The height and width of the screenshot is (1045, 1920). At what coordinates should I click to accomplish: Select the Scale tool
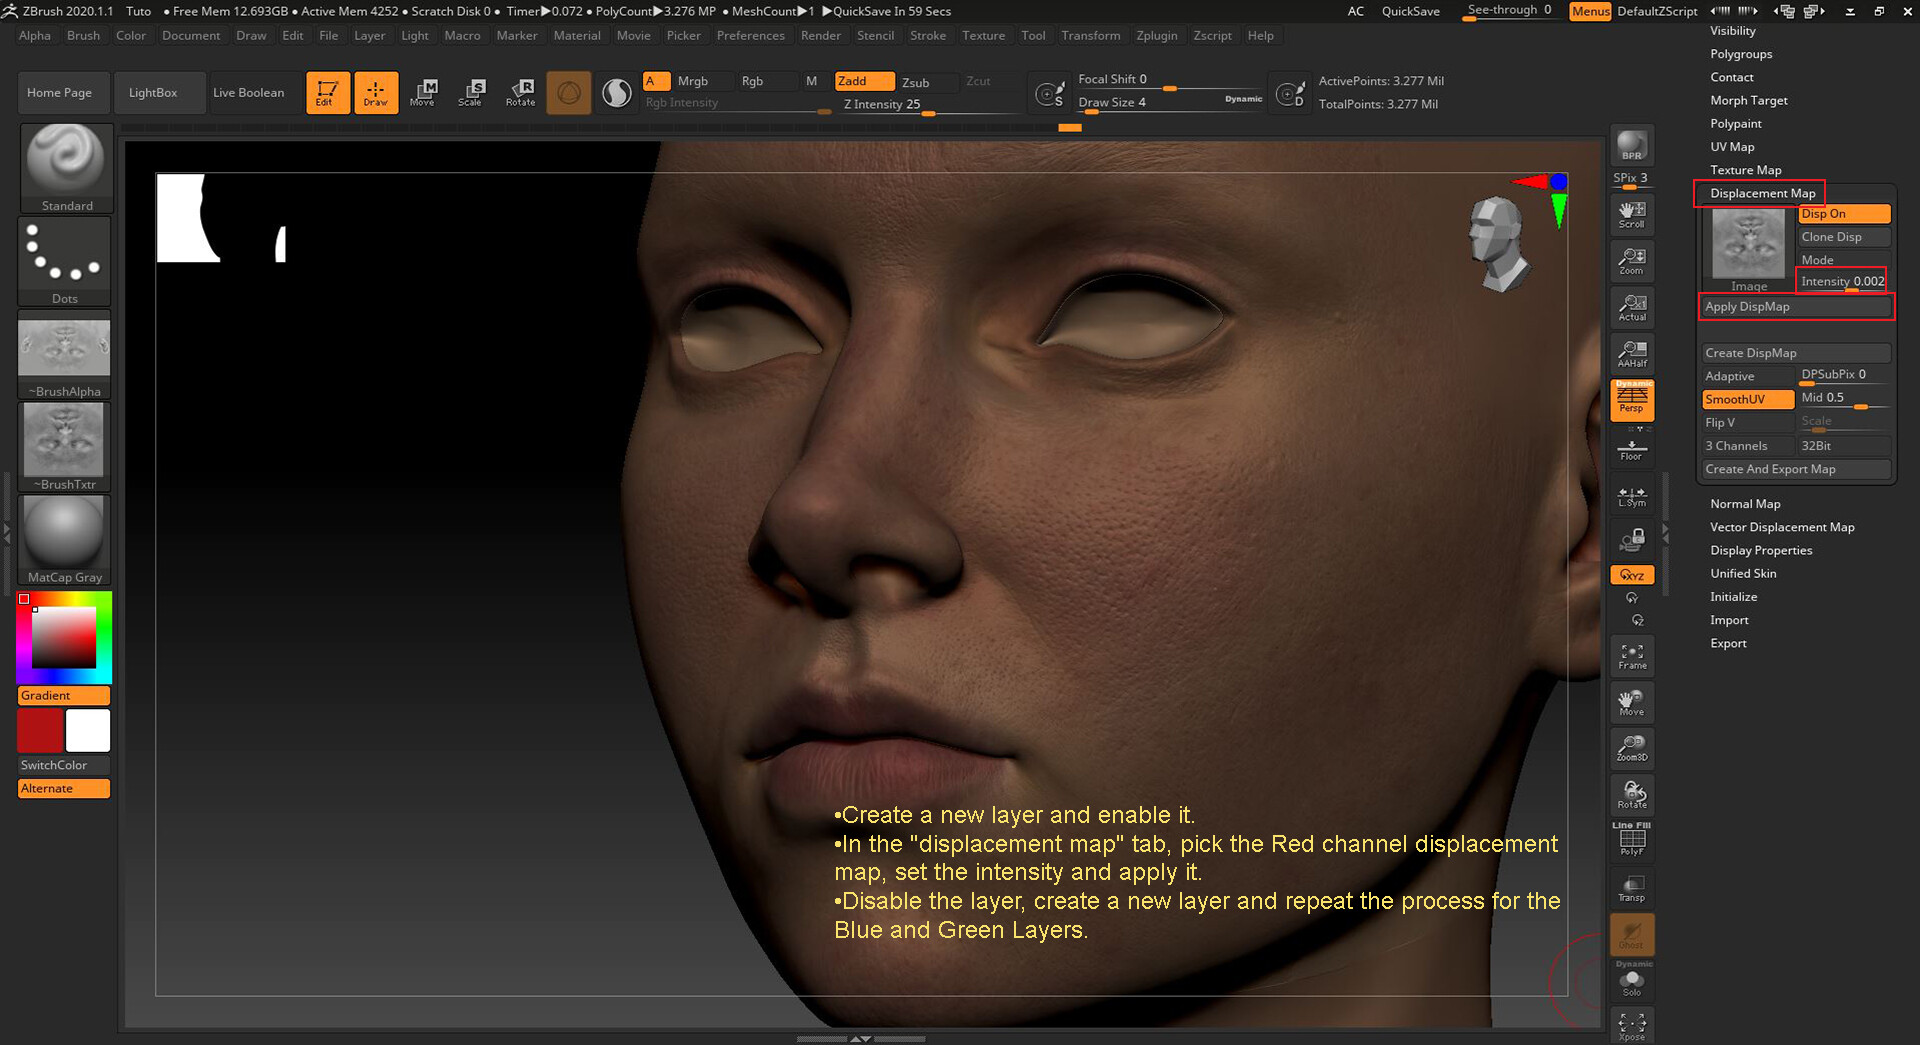click(472, 92)
